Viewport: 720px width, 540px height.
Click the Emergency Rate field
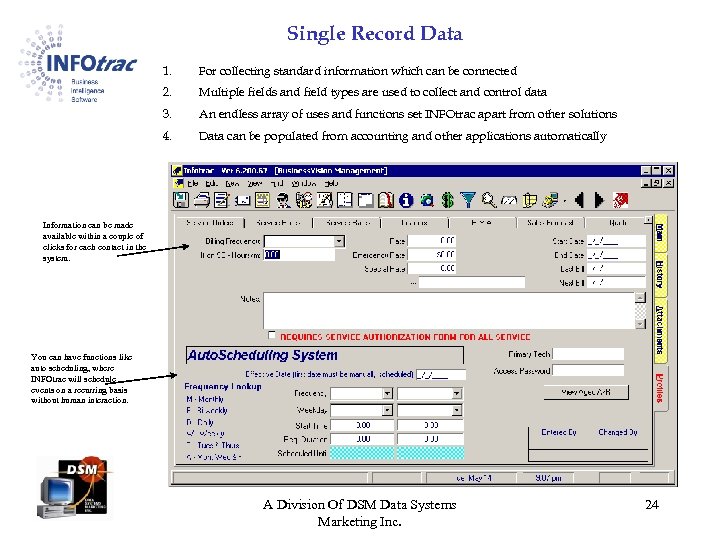(x=432, y=254)
